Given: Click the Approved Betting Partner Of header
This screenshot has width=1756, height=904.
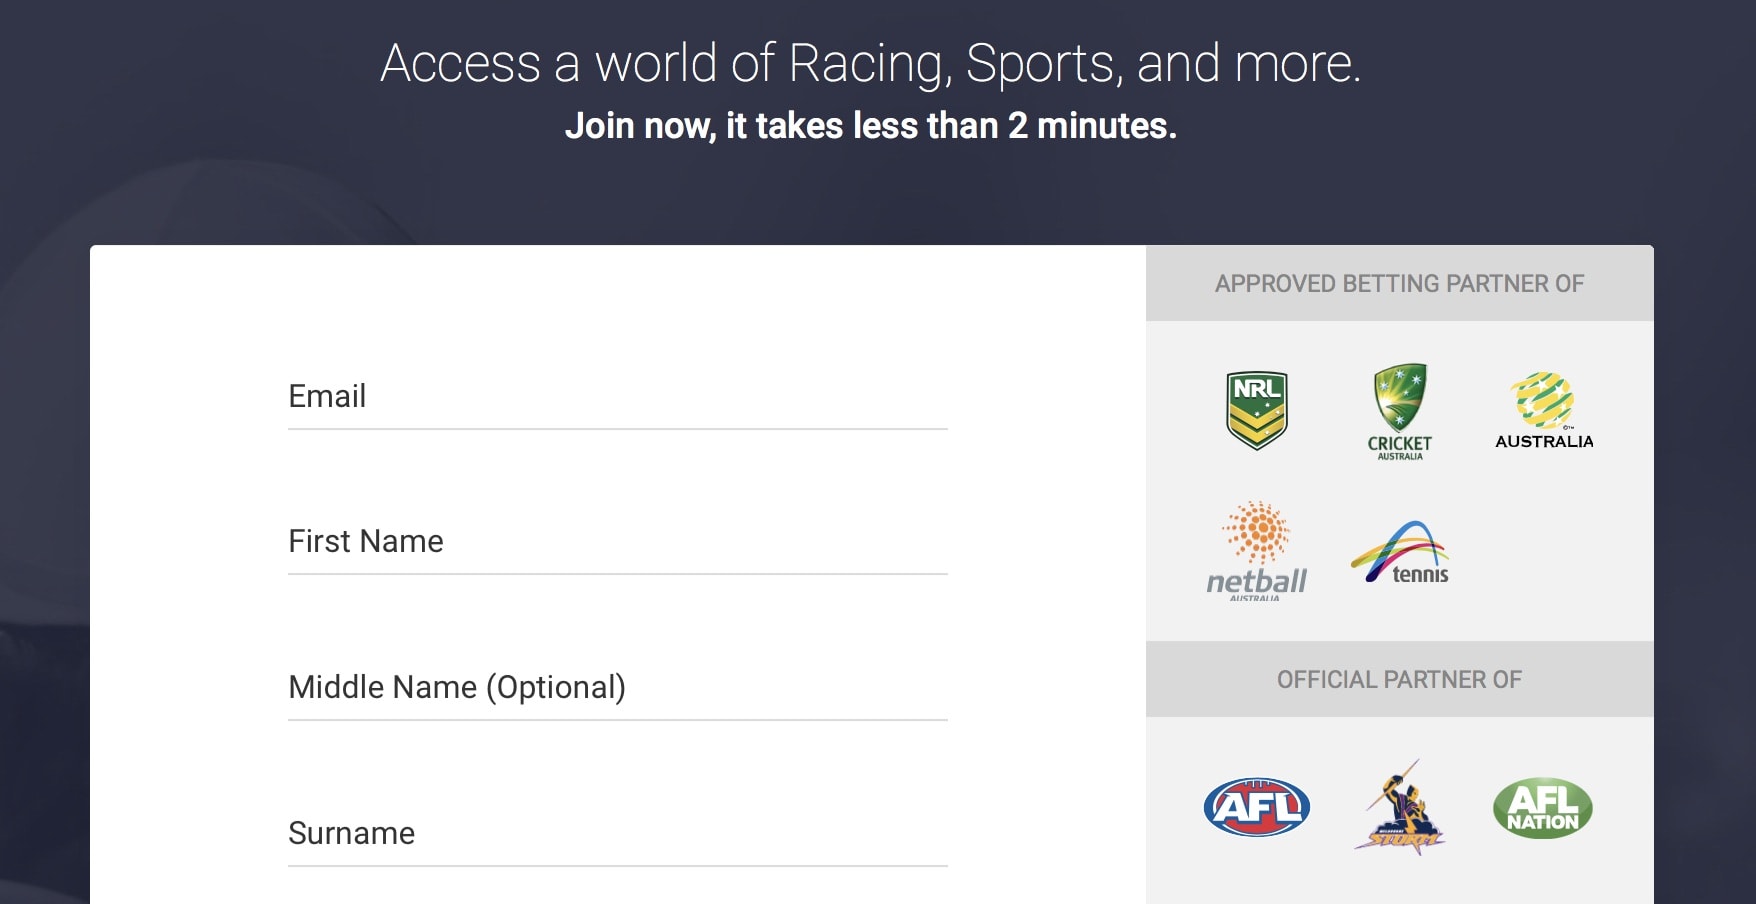Looking at the screenshot, I should coord(1400,283).
